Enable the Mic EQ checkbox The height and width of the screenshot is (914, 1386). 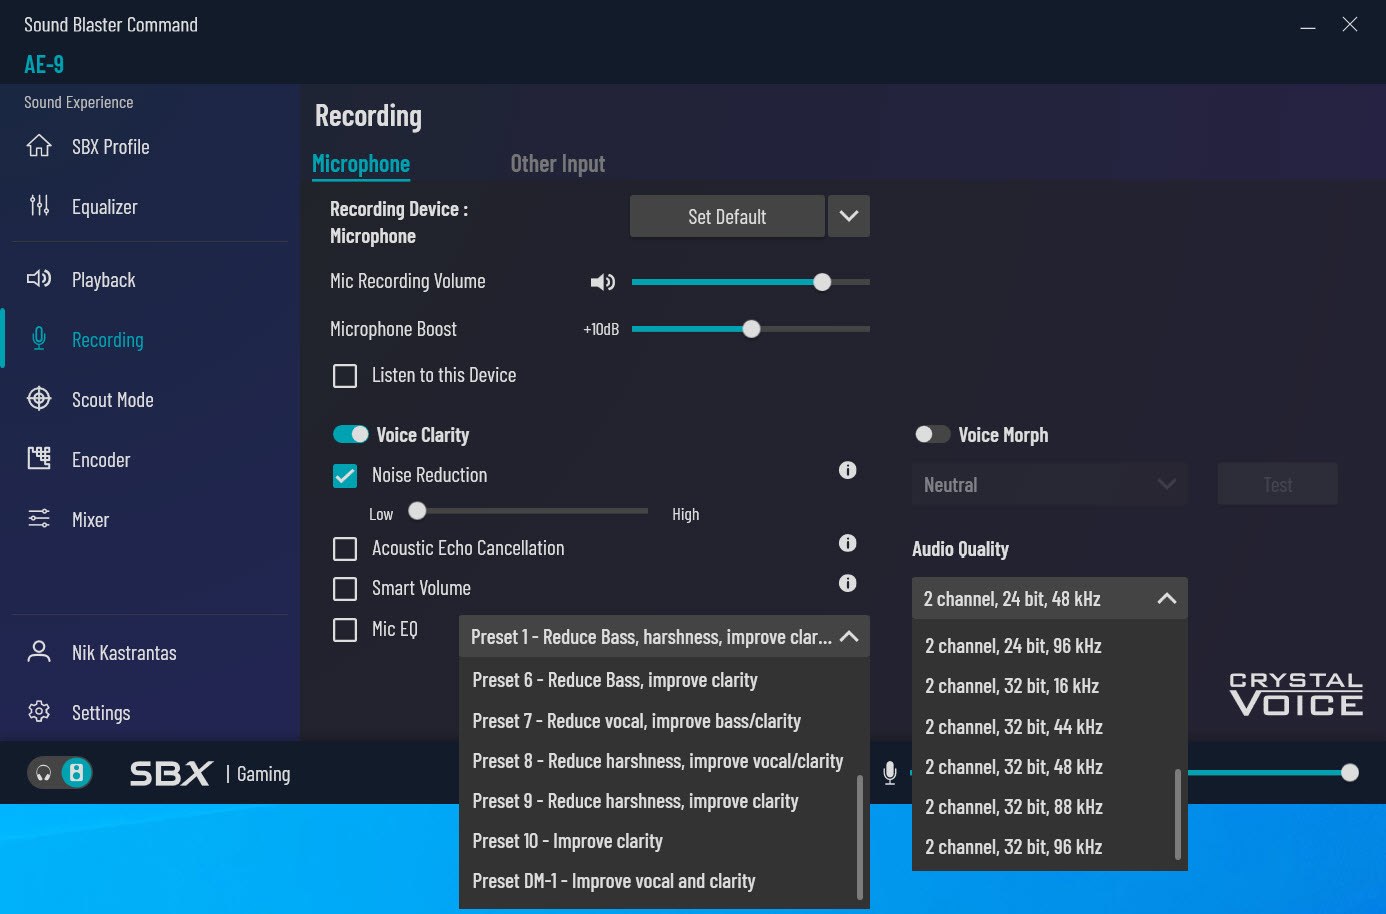345,630
